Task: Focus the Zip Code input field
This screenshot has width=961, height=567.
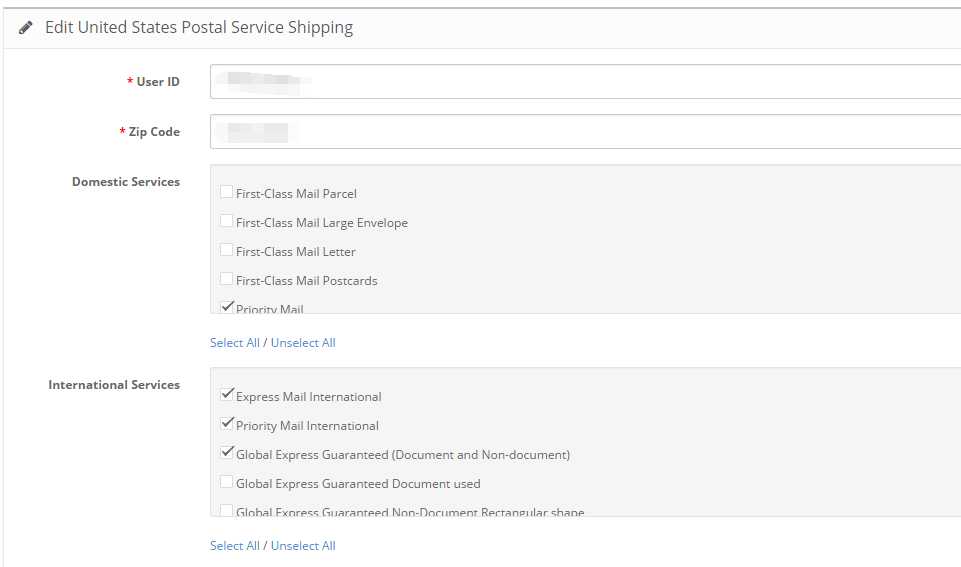Action: [585, 132]
